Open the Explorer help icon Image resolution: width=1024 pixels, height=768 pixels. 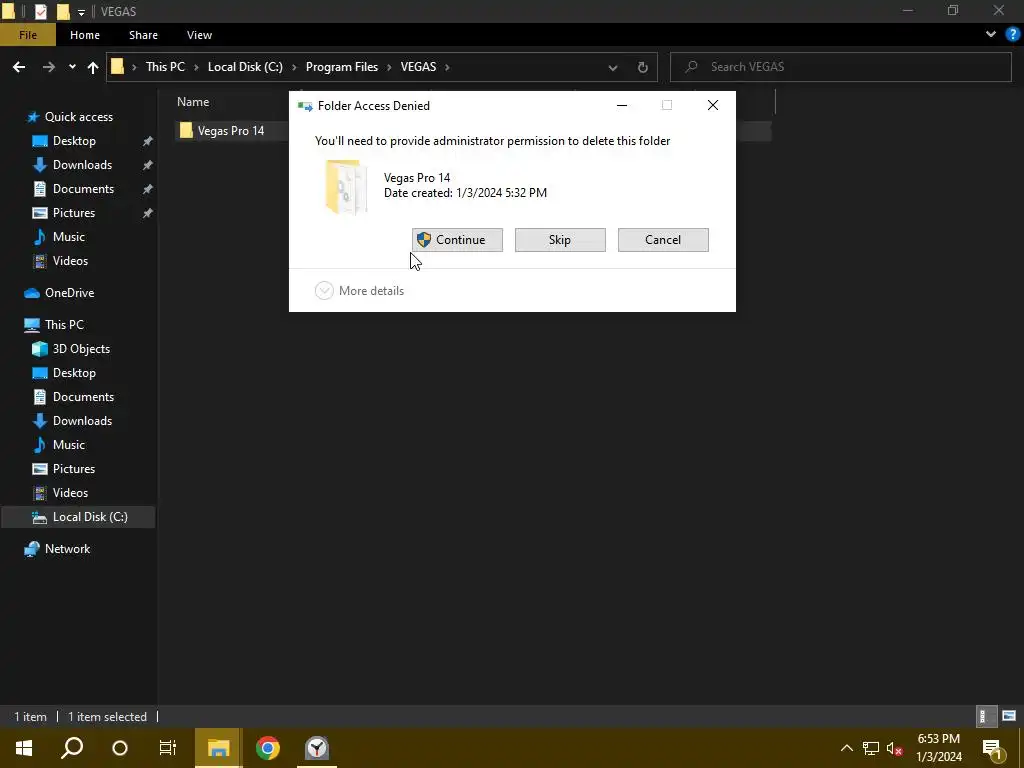pyautogui.click(x=1012, y=35)
